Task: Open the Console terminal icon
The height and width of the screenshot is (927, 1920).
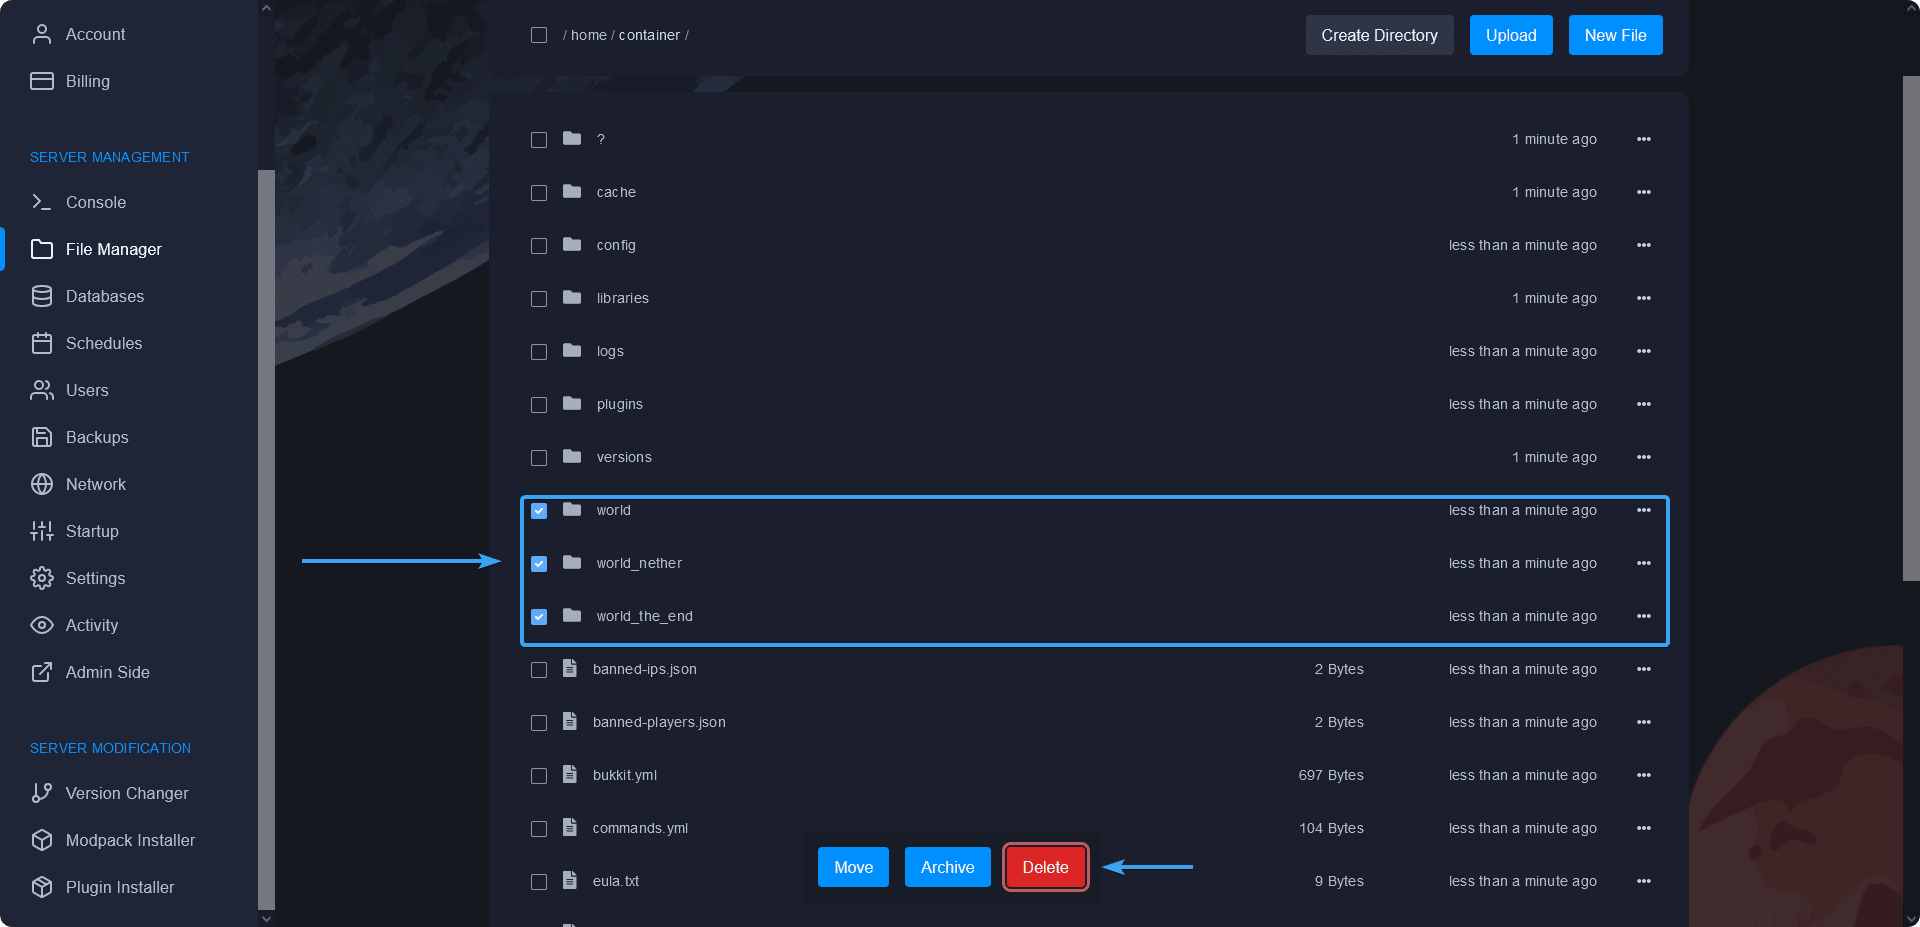Action: (x=41, y=202)
